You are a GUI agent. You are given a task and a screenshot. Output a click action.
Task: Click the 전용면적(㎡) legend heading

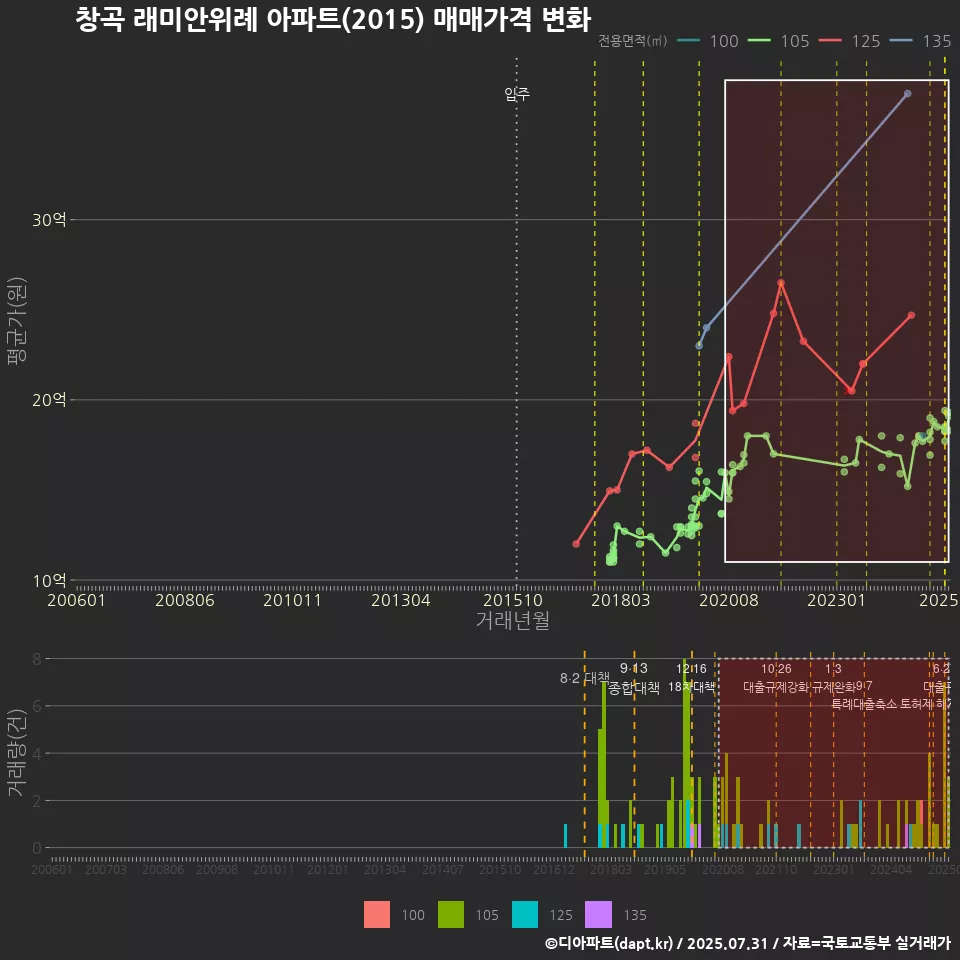tap(632, 41)
